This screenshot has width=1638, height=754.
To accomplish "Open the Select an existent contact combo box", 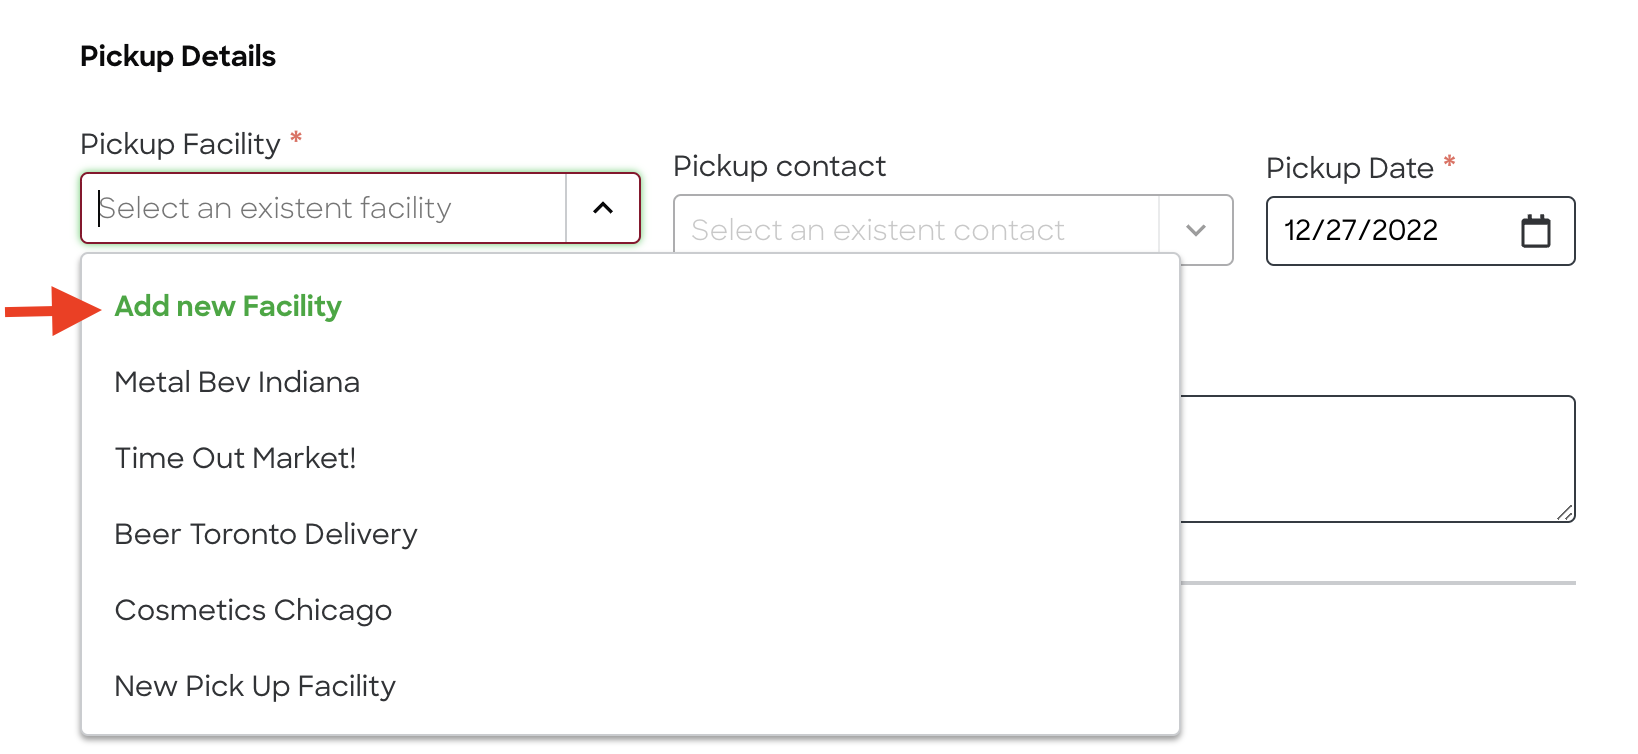I will 953,230.
